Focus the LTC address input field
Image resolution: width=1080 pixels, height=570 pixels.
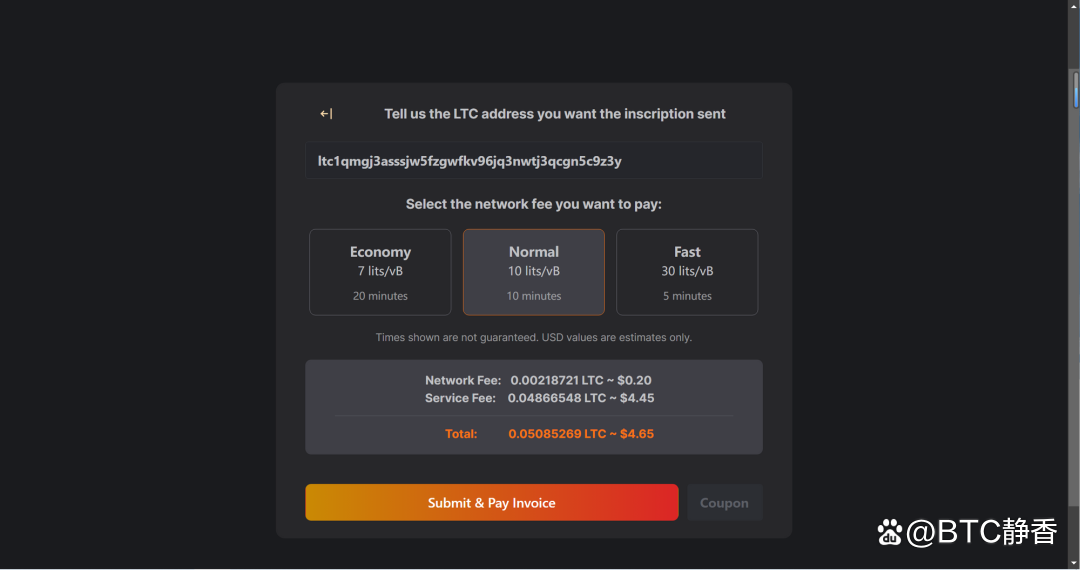click(534, 161)
